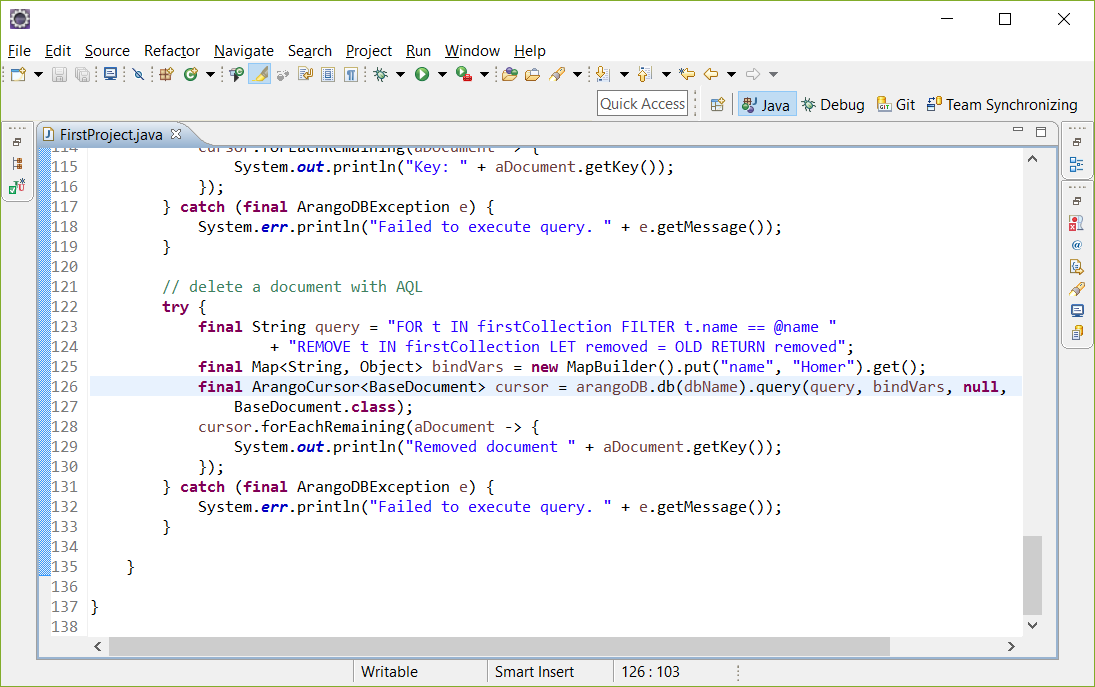Toggle Show Whitespace Characters pilcrow button
This screenshot has height=687, width=1095.
click(351, 74)
